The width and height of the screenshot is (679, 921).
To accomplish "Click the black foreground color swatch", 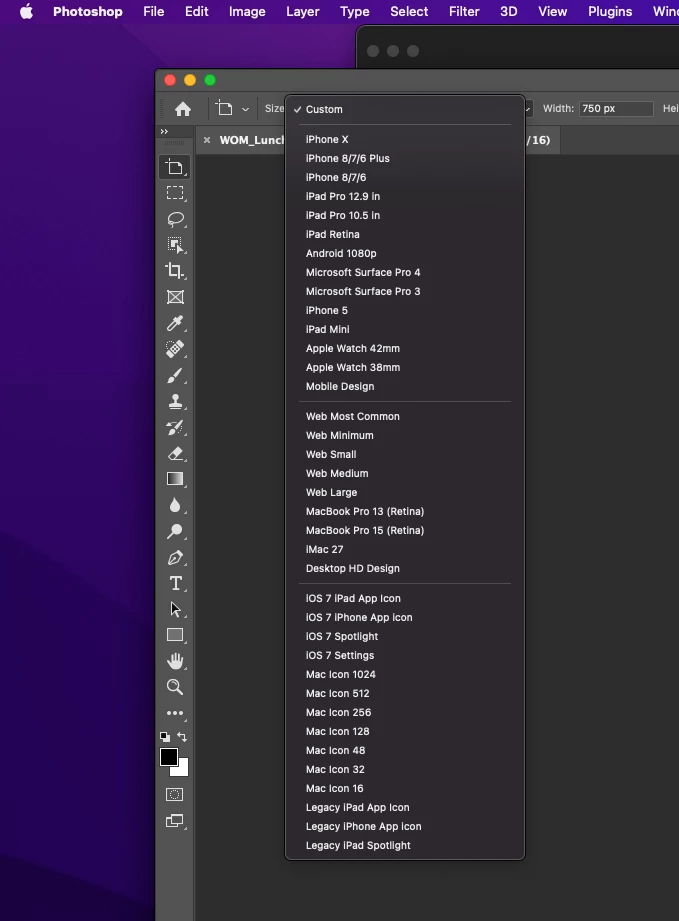I will click(169, 757).
